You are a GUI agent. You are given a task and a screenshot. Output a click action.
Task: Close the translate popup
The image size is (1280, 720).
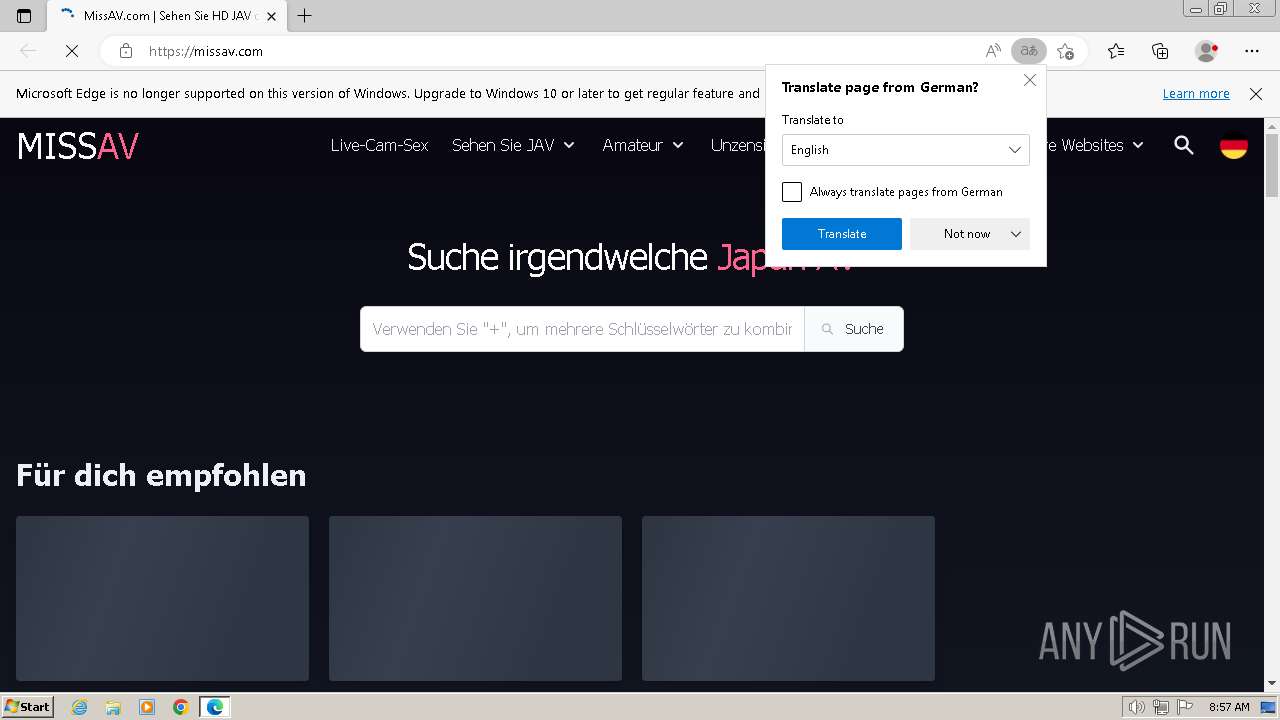pos(1030,80)
